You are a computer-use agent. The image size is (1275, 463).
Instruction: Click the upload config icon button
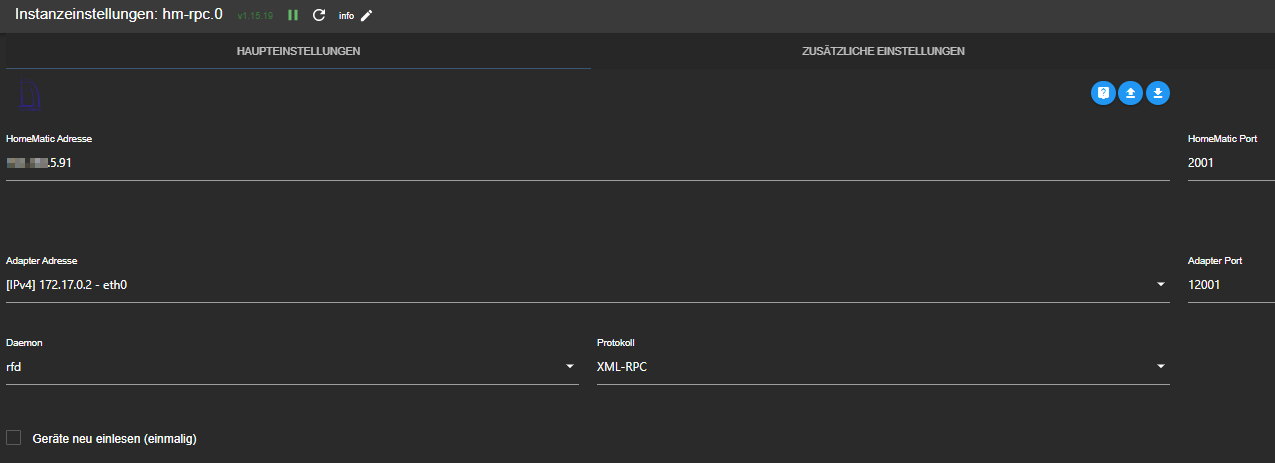coord(1130,93)
